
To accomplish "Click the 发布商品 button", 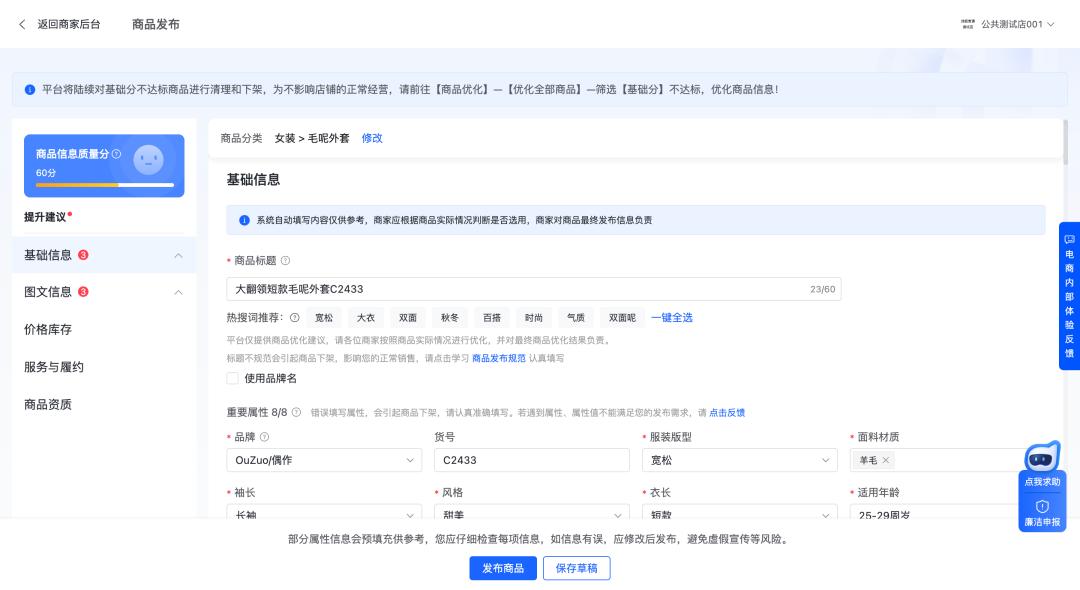I will click(503, 567).
